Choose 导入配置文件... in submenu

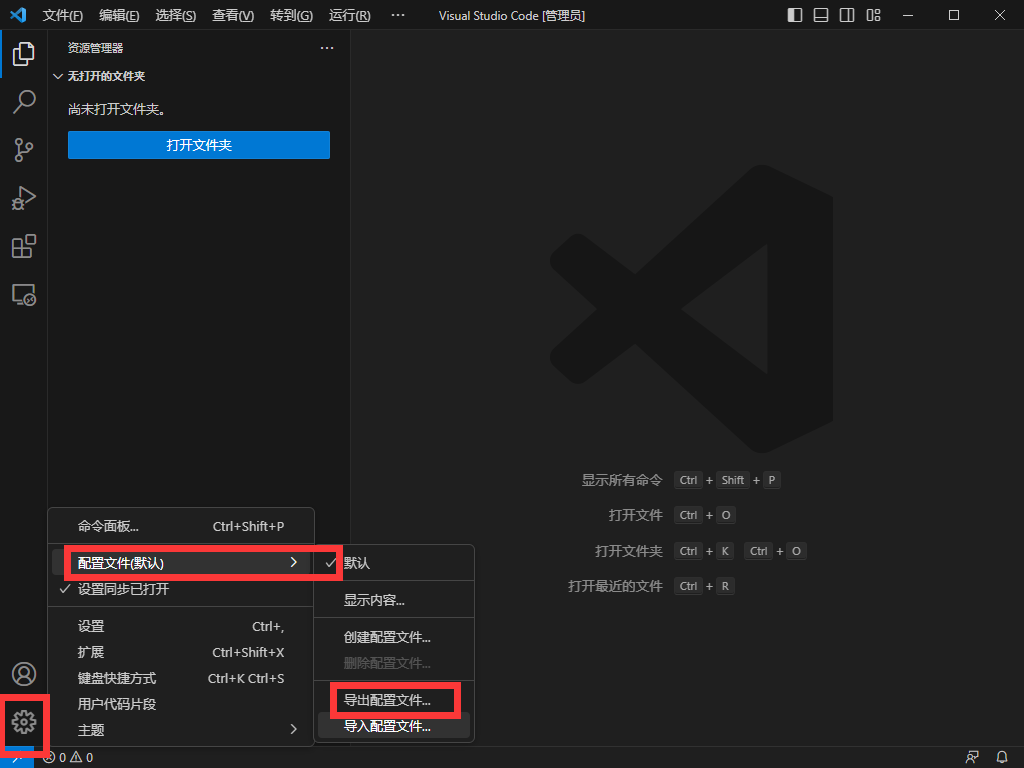point(394,726)
